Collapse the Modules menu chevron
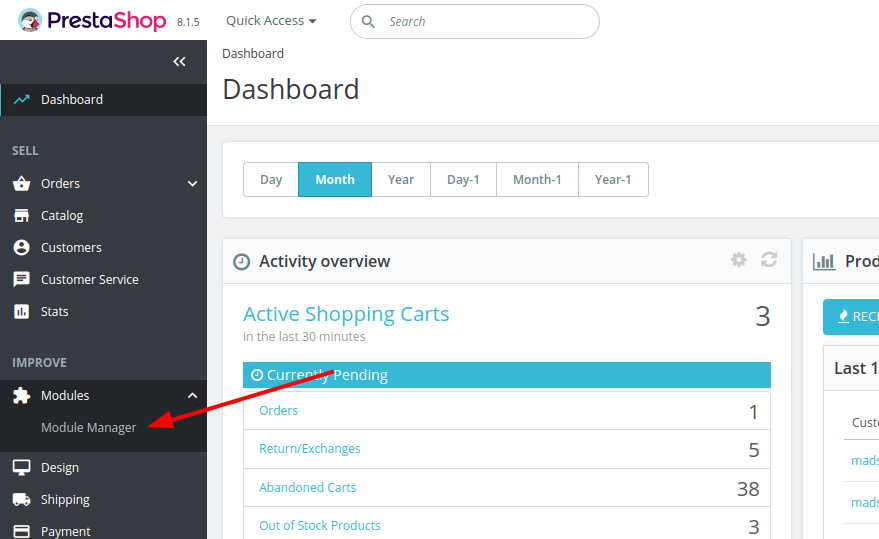Viewport: 879px width, 539px height. (193, 396)
